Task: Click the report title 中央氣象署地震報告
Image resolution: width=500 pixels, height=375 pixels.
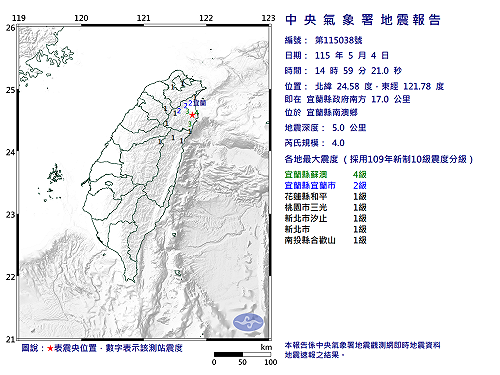Action: click(363, 20)
